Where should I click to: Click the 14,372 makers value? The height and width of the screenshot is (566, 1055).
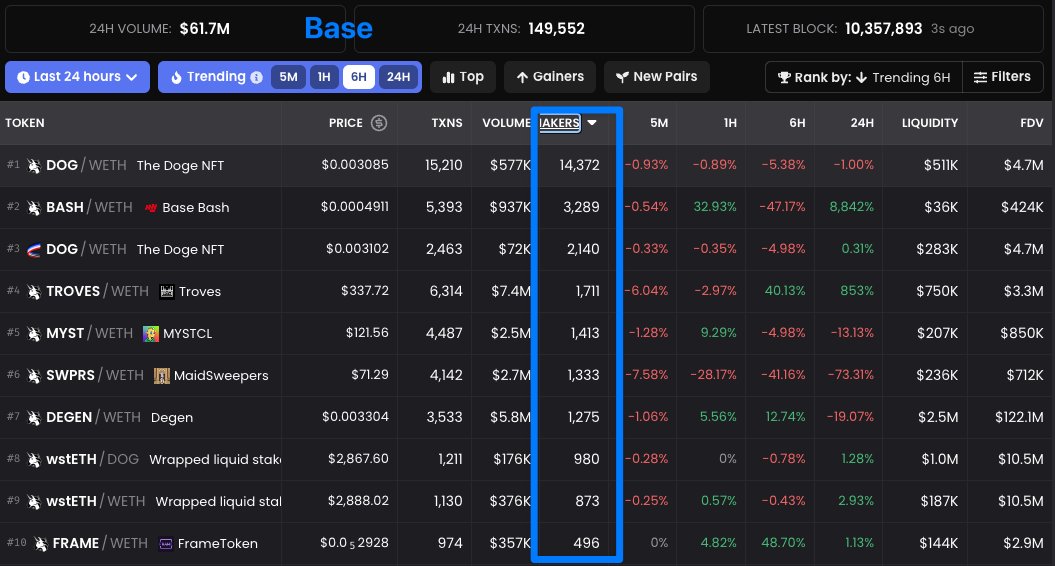(x=579, y=165)
